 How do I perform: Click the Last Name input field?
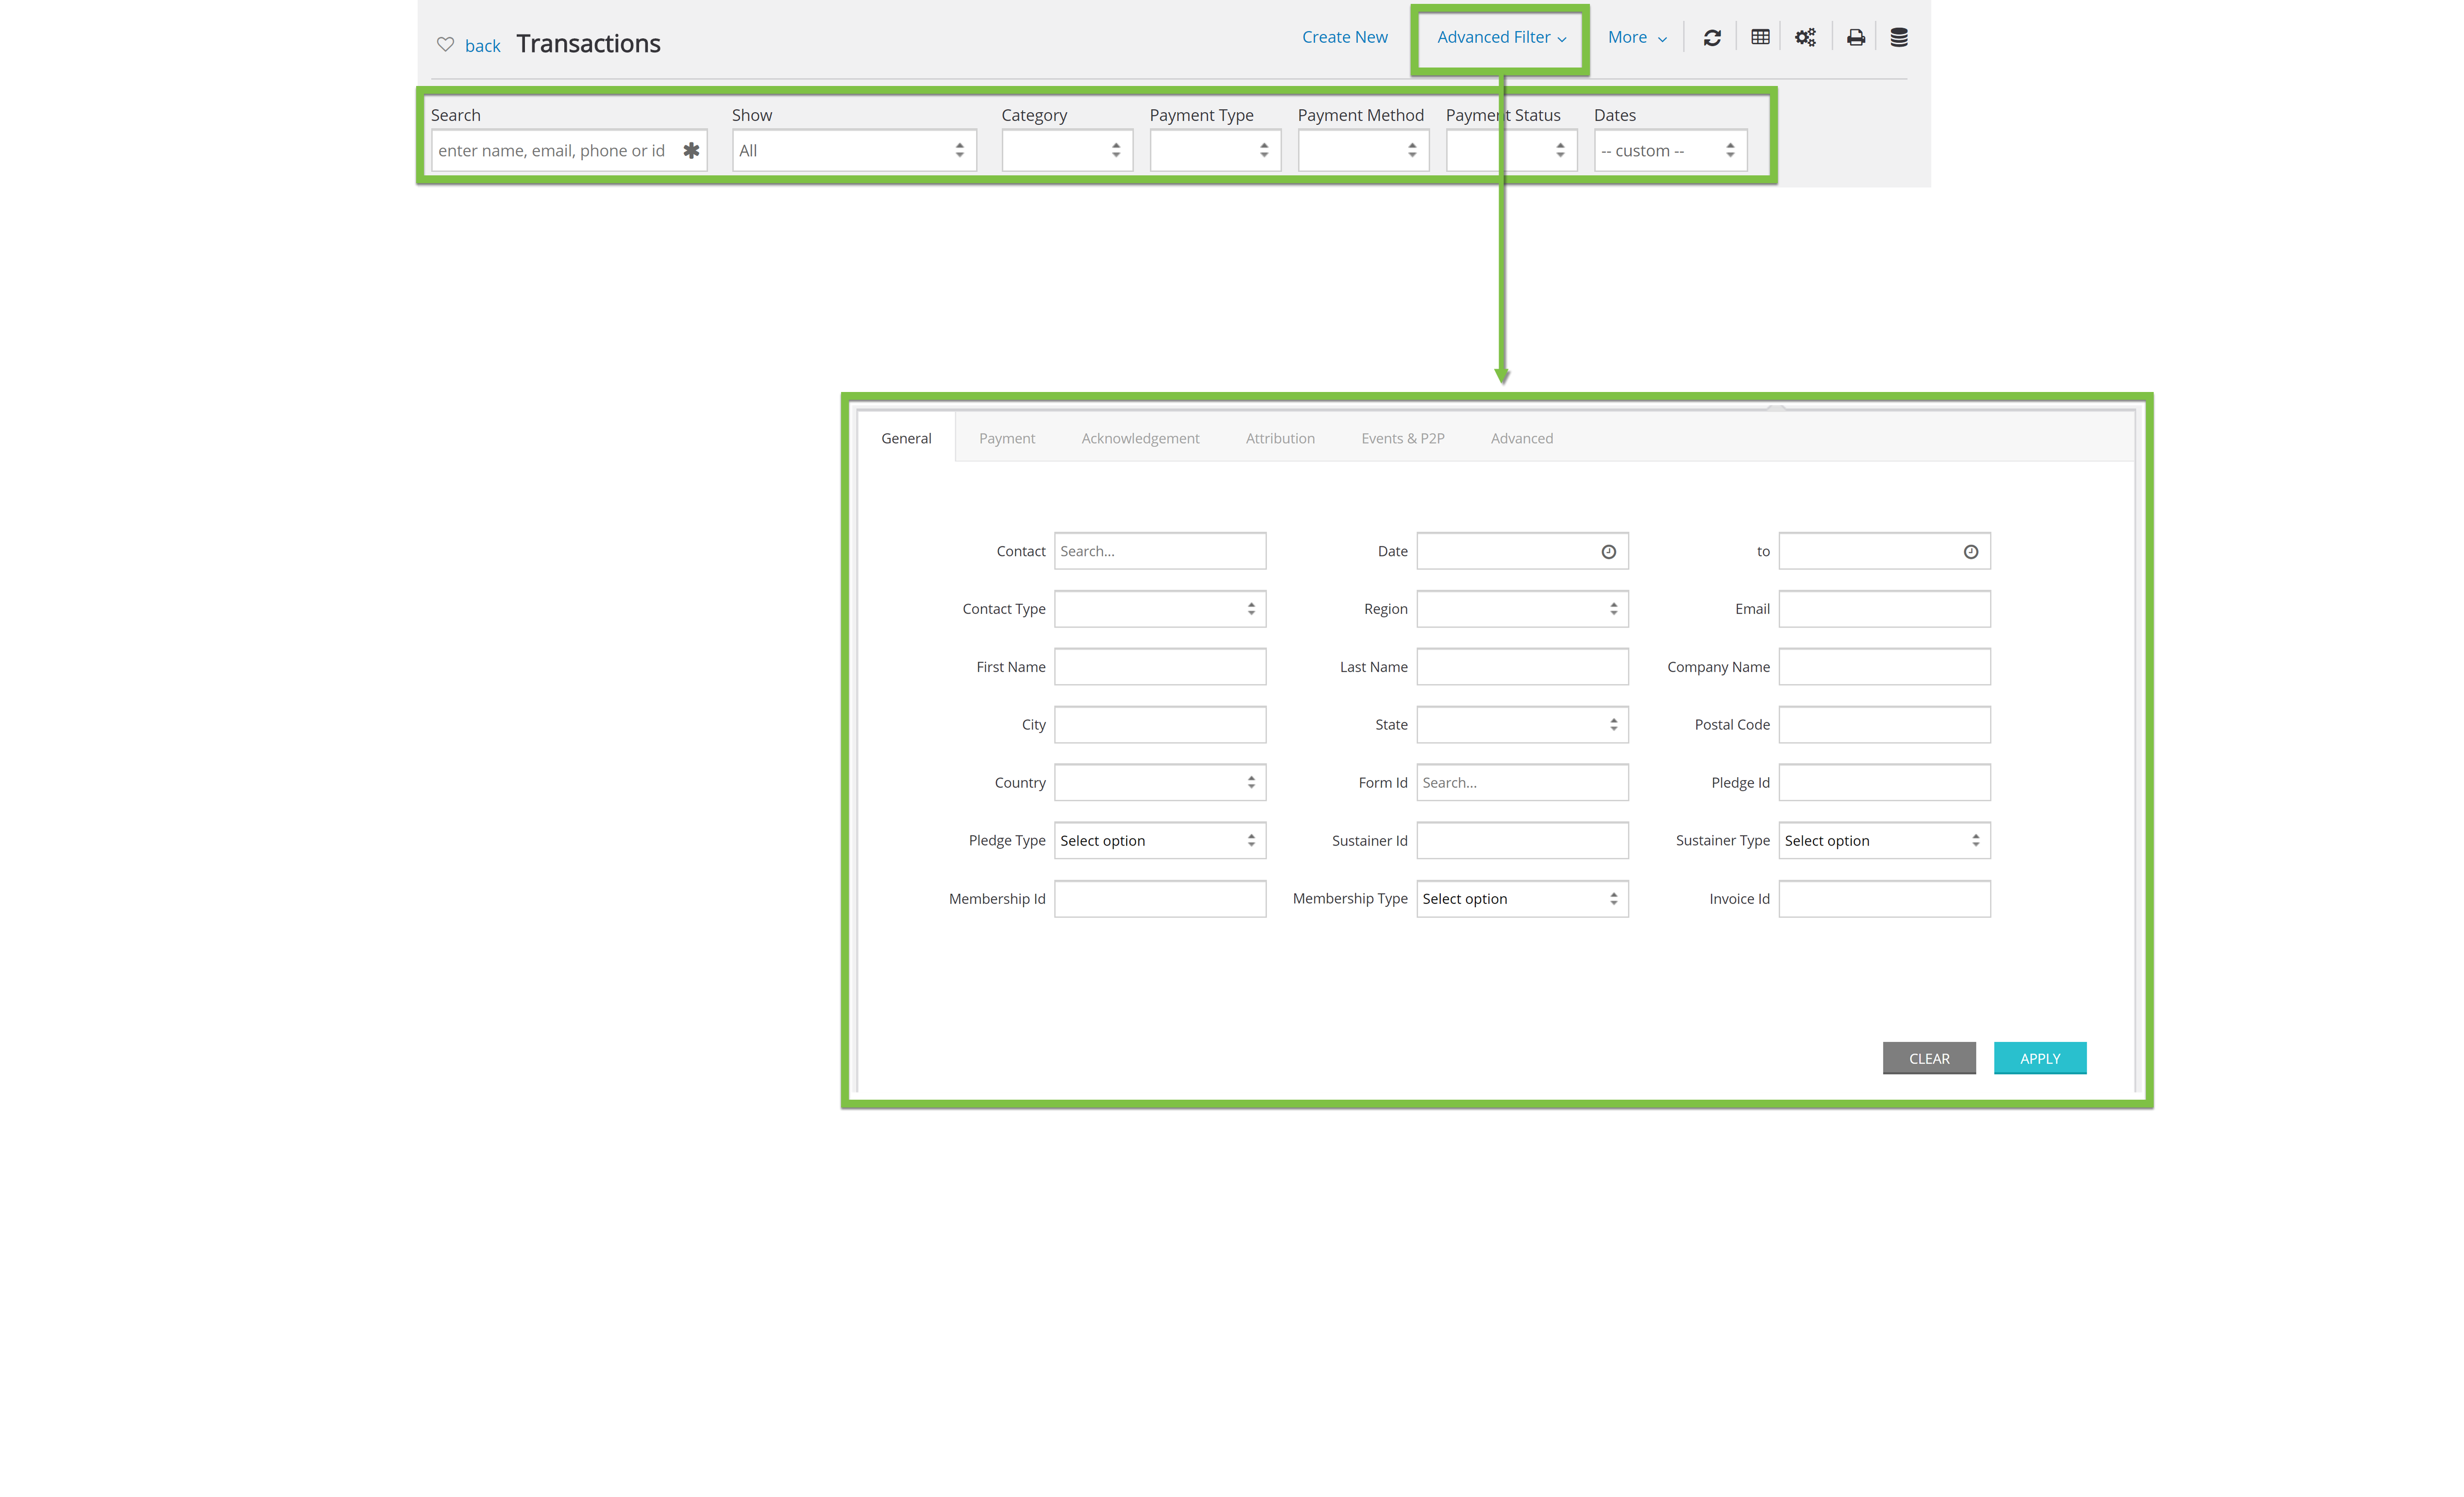coord(1522,667)
